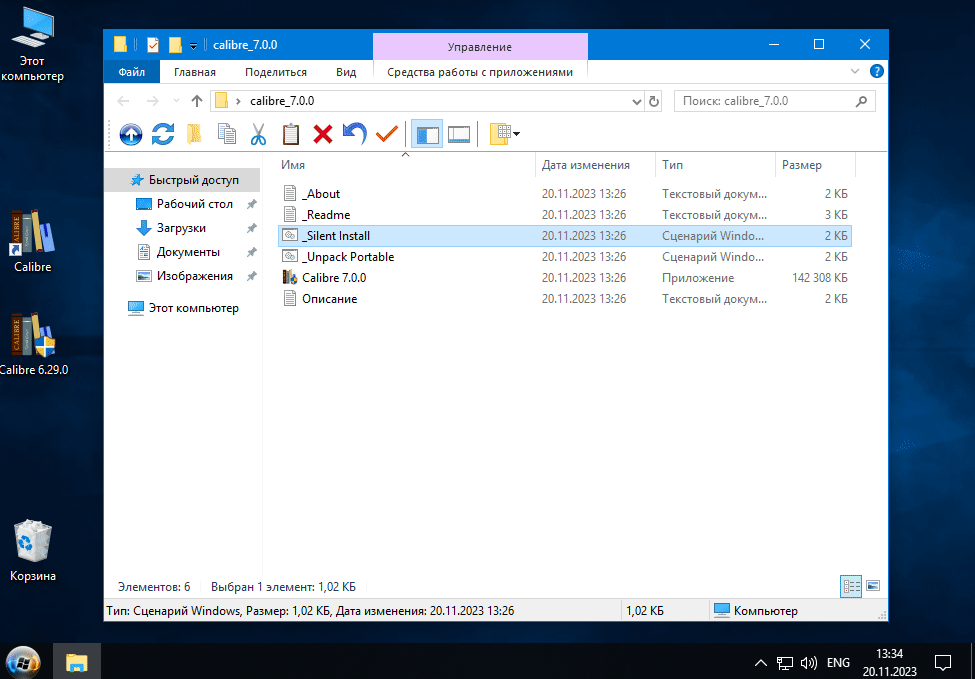
Task: Switch to details view in status bar
Action: click(x=853, y=586)
